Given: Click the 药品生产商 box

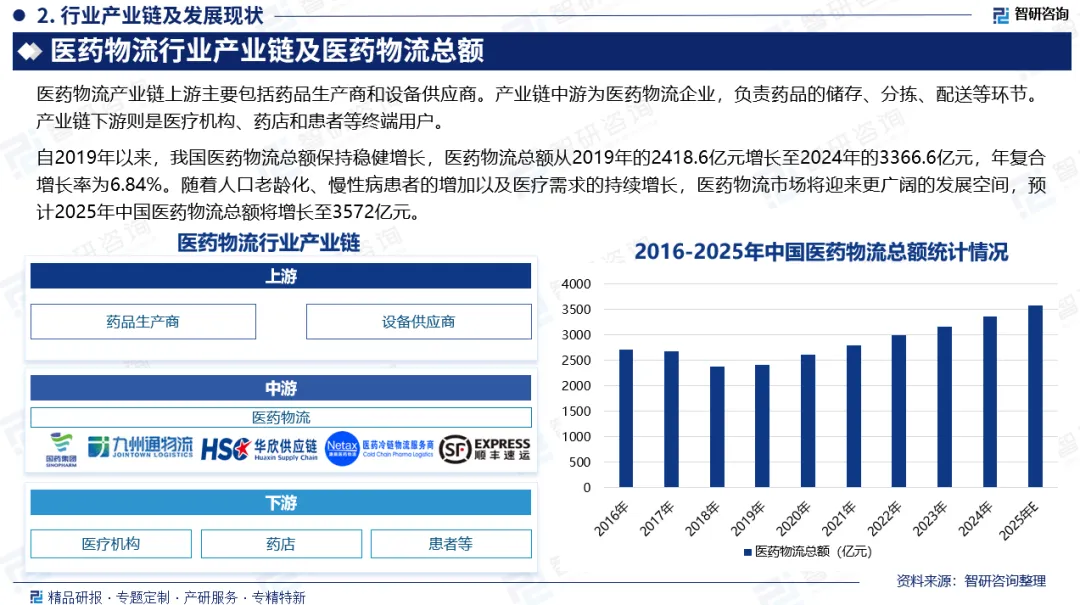Looking at the screenshot, I should tap(143, 322).
